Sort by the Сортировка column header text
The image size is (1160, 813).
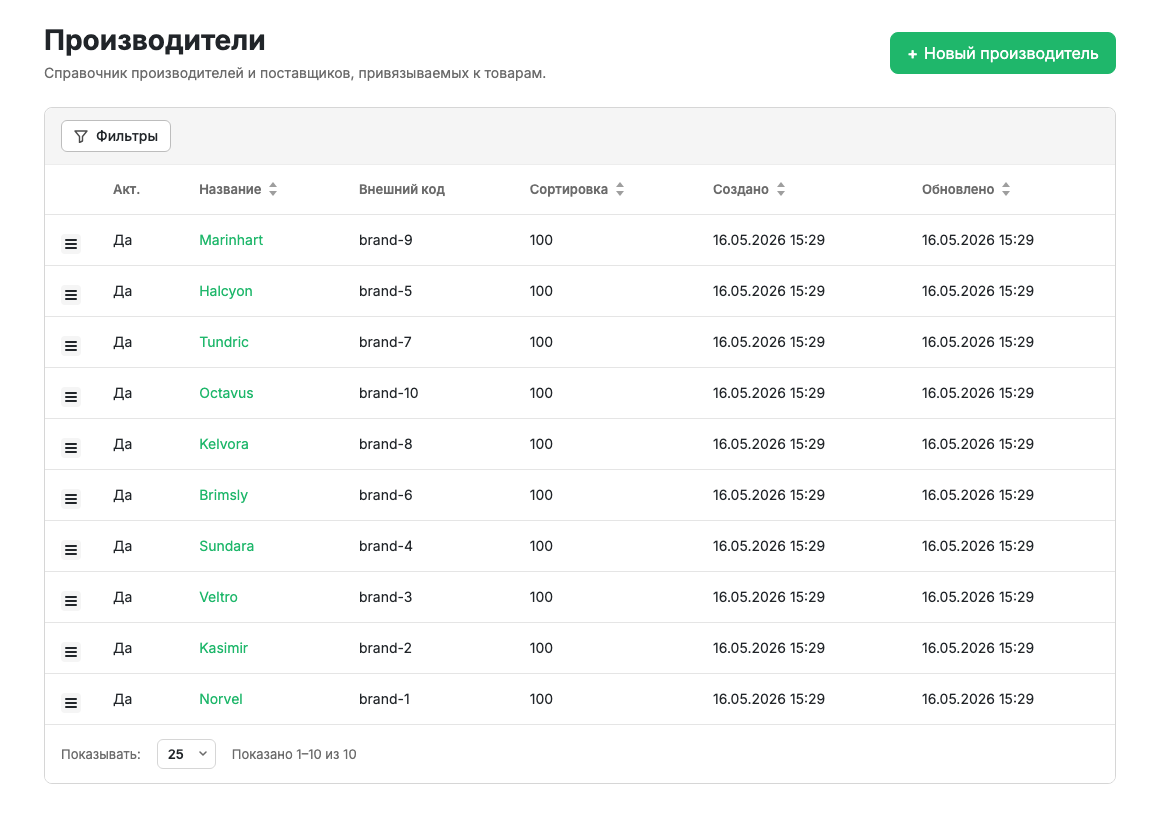point(568,189)
